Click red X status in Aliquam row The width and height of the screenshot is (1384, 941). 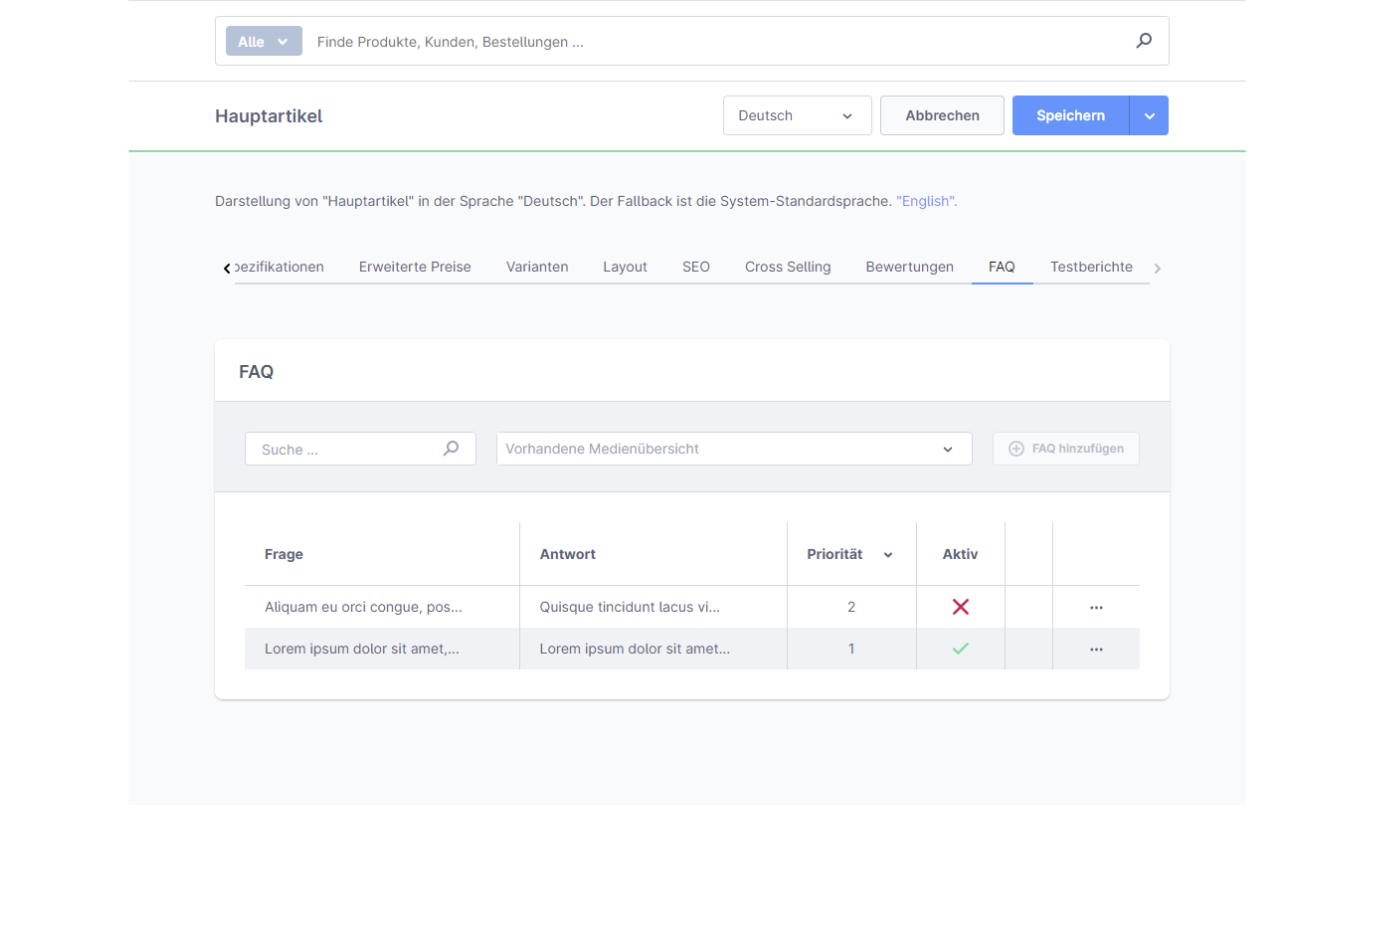coord(960,607)
